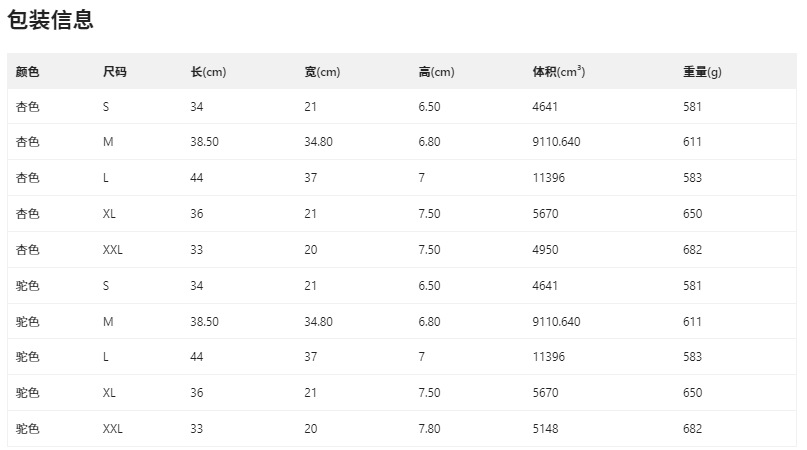
Task: Click the 重量(g) column header
Action: [702, 72]
